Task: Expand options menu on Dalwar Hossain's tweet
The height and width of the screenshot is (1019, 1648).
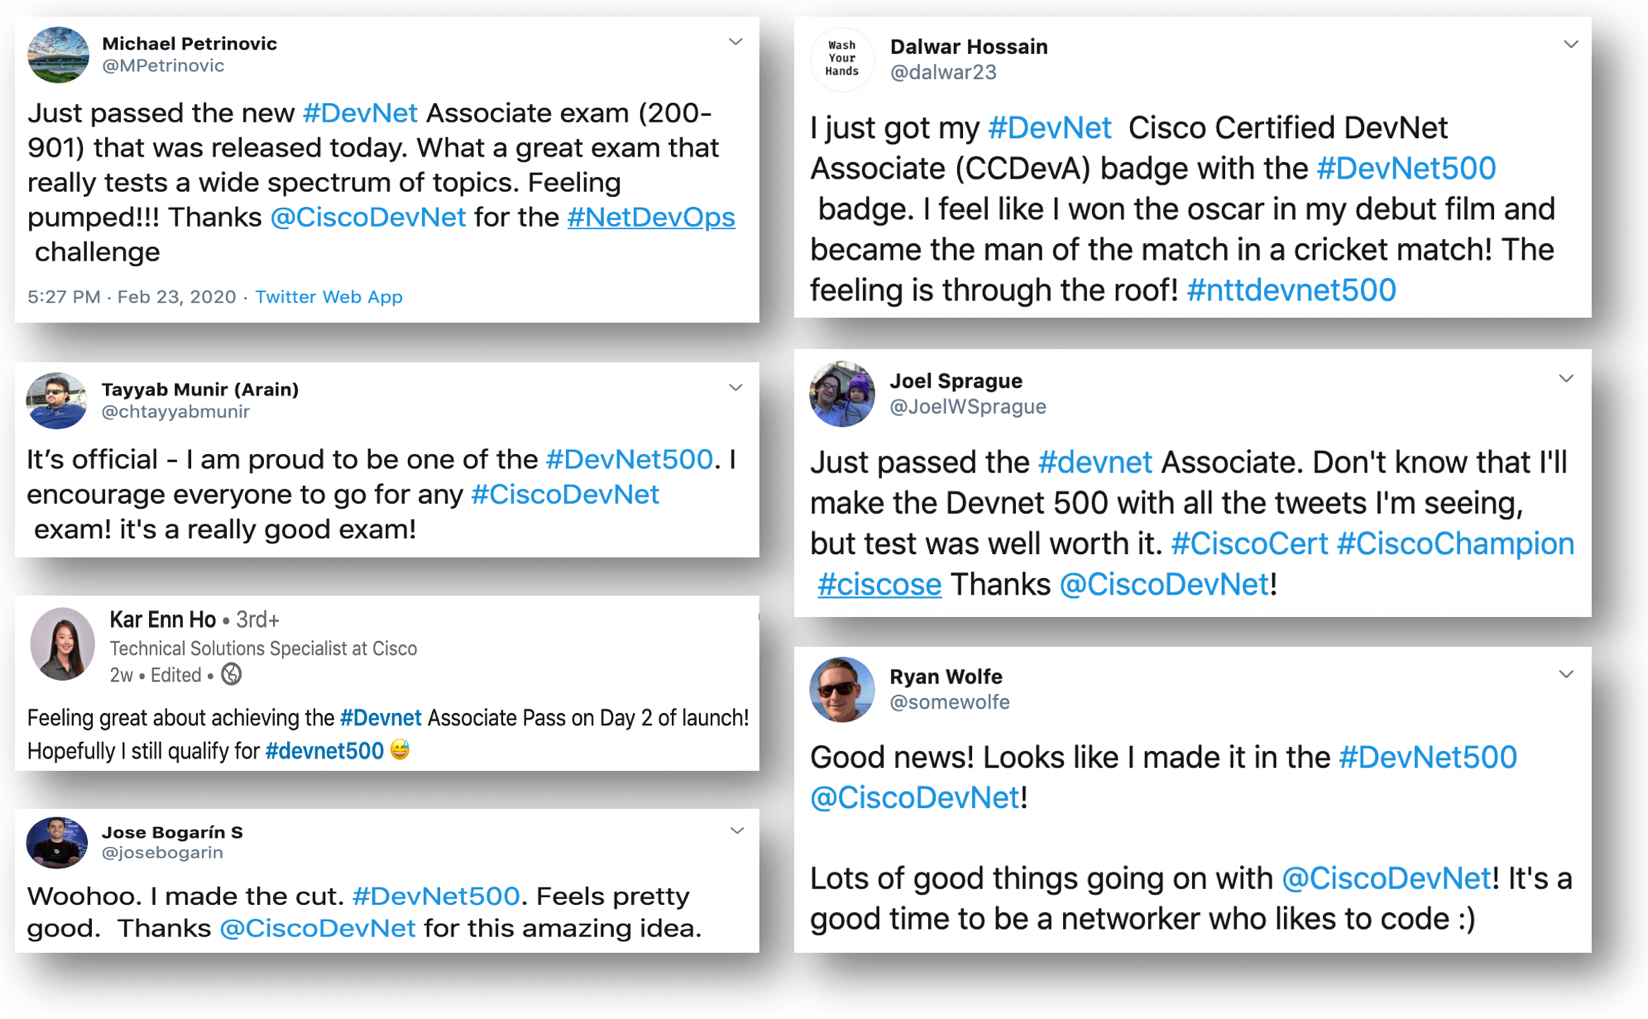Action: coord(1572,44)
